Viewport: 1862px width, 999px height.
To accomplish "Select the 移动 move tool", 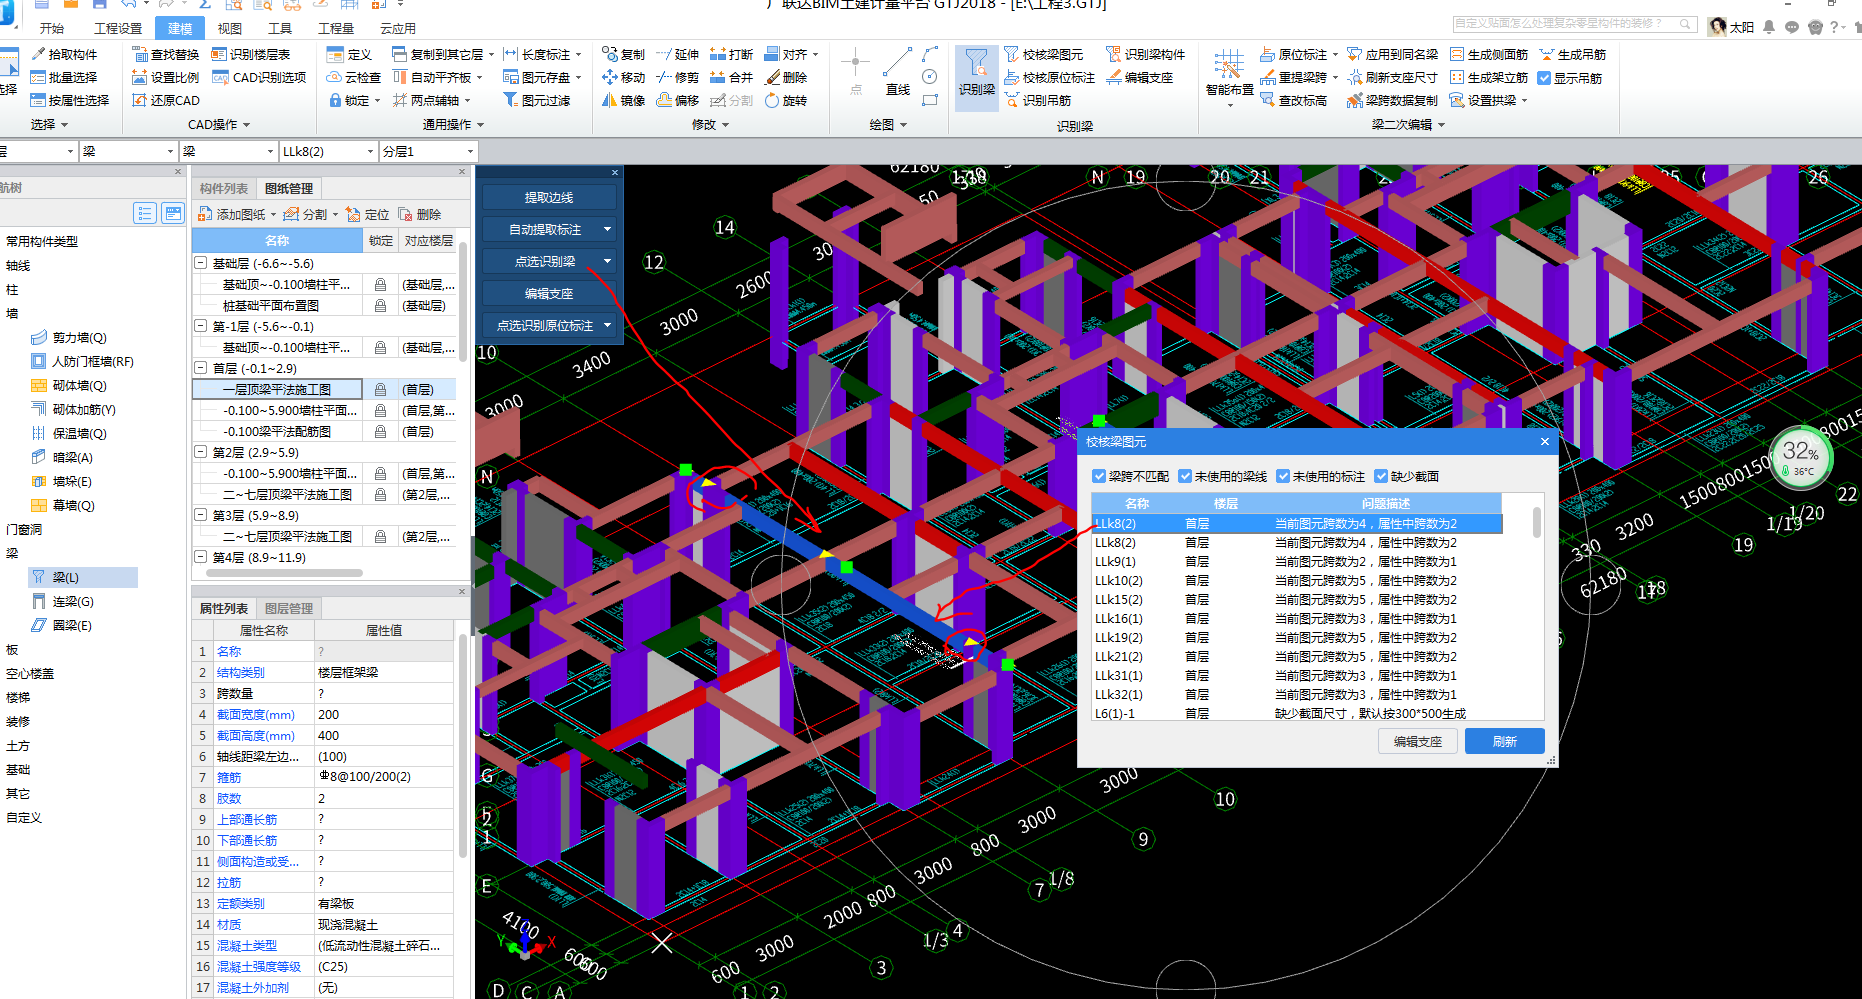I will [x=624, y=77].
